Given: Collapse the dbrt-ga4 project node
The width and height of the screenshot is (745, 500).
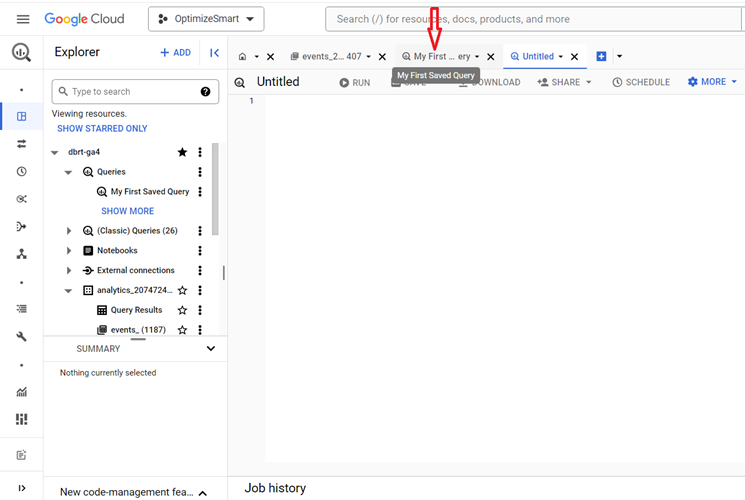Looking at the screenshot, I should click(x=55, y=152).
